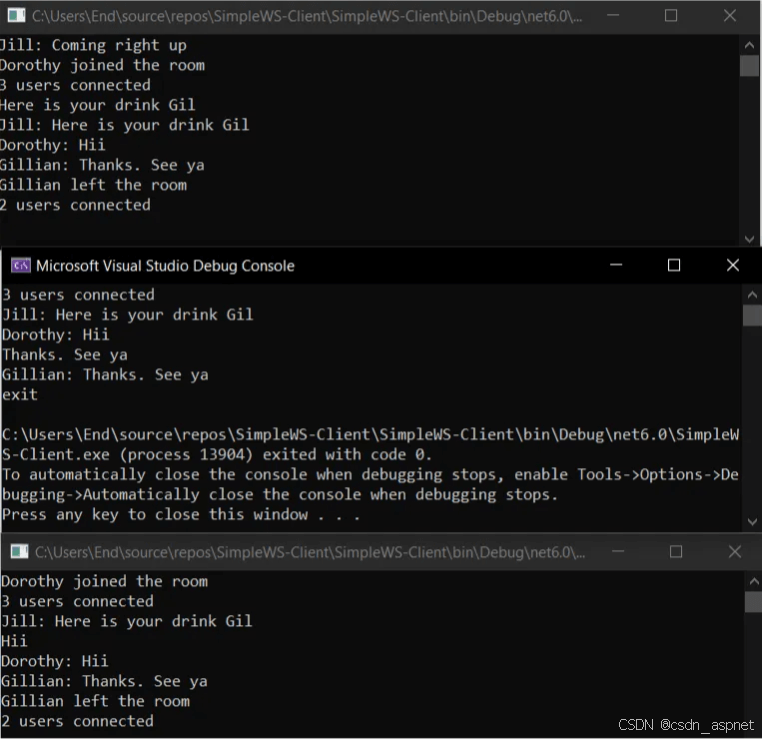The height and width of the screenshot is (739, 762).
Task: Click 'Gillian left the room' in bottom console
Action: (95, 701)
